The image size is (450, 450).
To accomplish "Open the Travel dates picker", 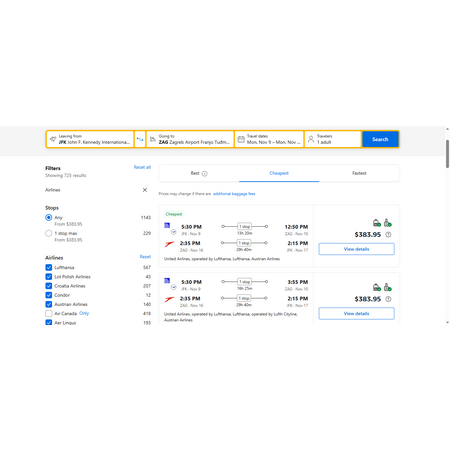I will click(269, 139).
